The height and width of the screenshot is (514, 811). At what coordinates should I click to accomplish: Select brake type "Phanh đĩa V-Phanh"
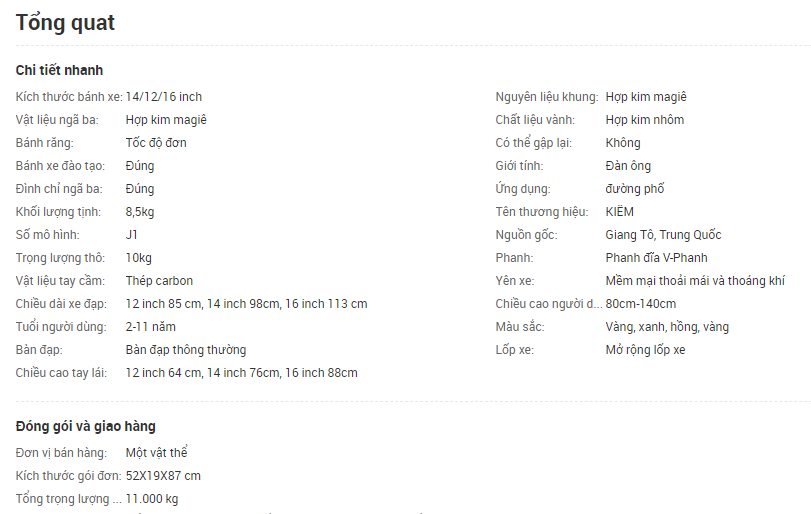(x=656, y=258)
